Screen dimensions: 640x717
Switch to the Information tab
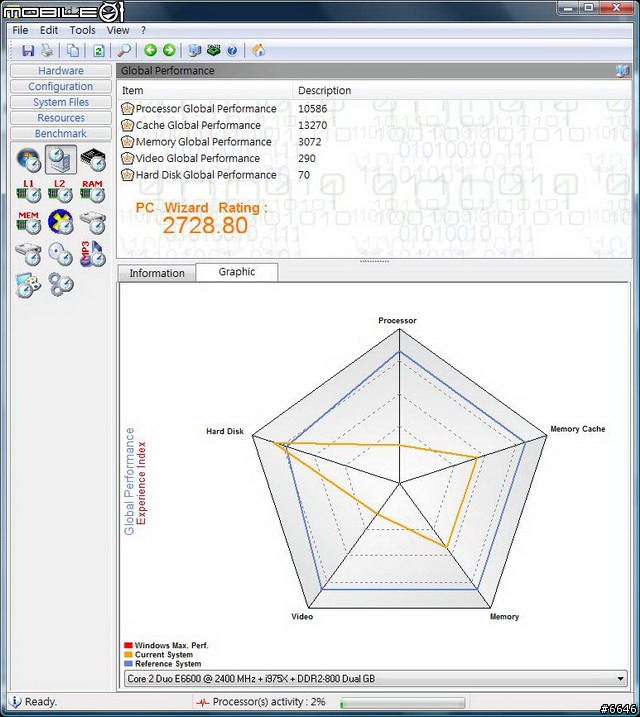point(157,273)
